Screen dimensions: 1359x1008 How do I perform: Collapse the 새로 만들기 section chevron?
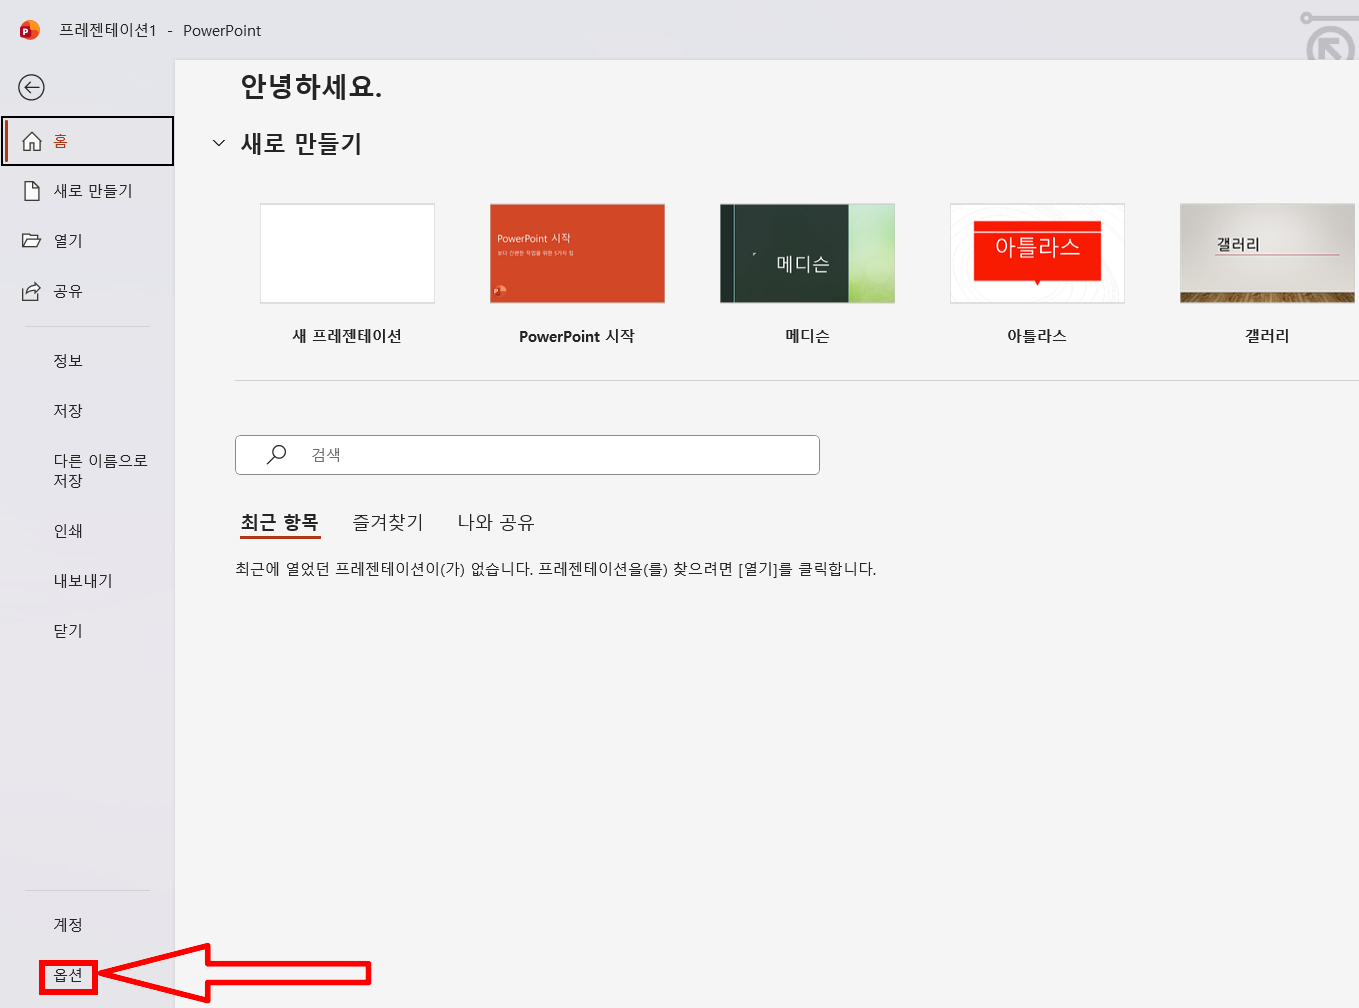click(219, 143)
